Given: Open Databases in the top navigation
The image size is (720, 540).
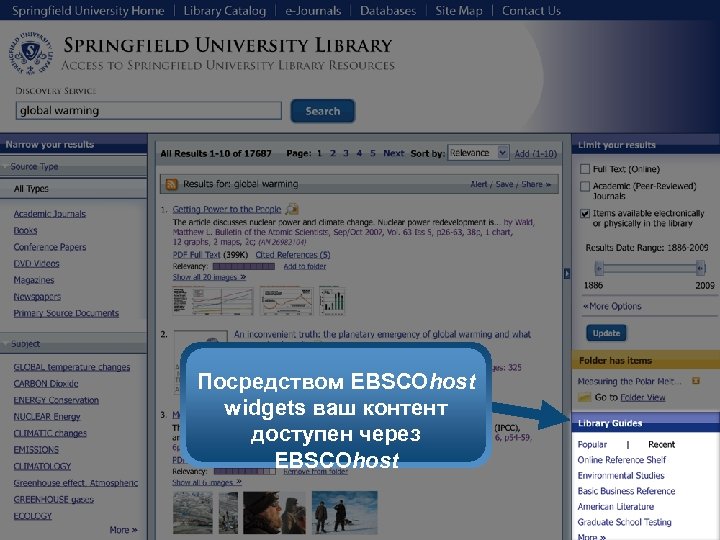Looking at the screenshot, I should click(388, 11).
